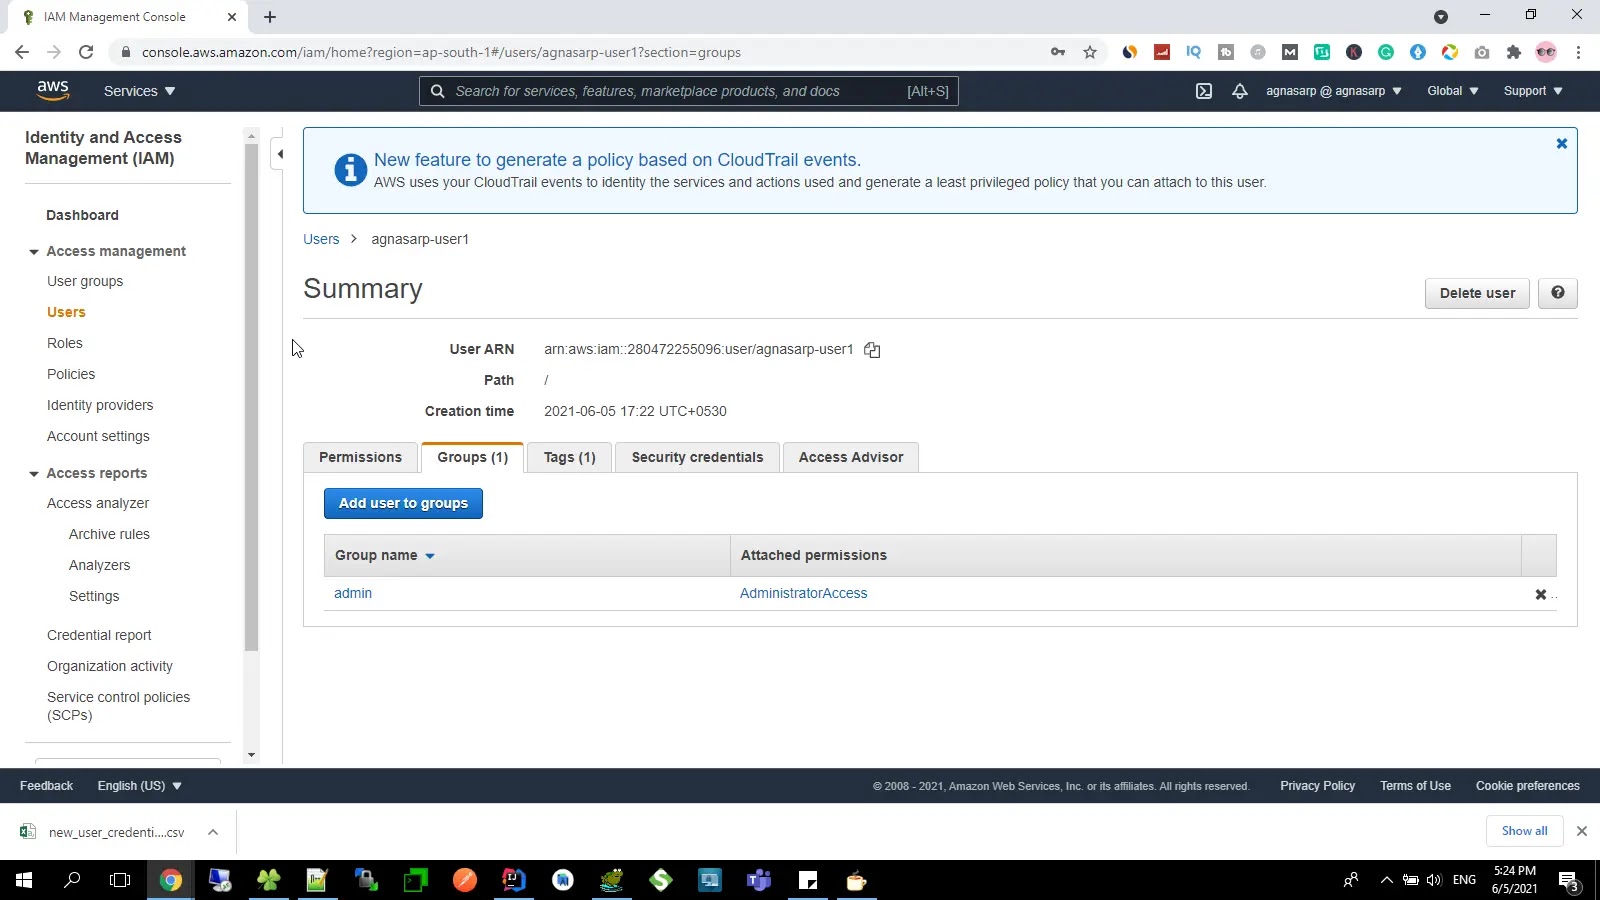Screen dimensions: 1600x900
Task: Open the agnasarp @ agnasarp account menu
Action: (1334, 91)
